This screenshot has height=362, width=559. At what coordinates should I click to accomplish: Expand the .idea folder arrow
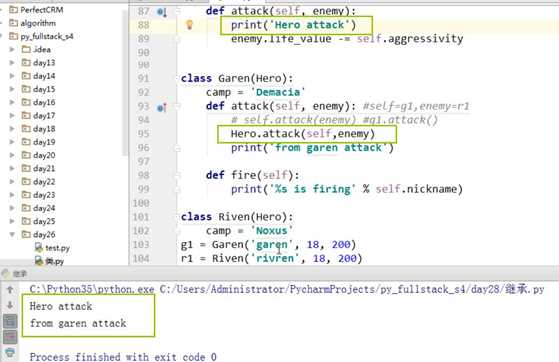click(12, 49)
